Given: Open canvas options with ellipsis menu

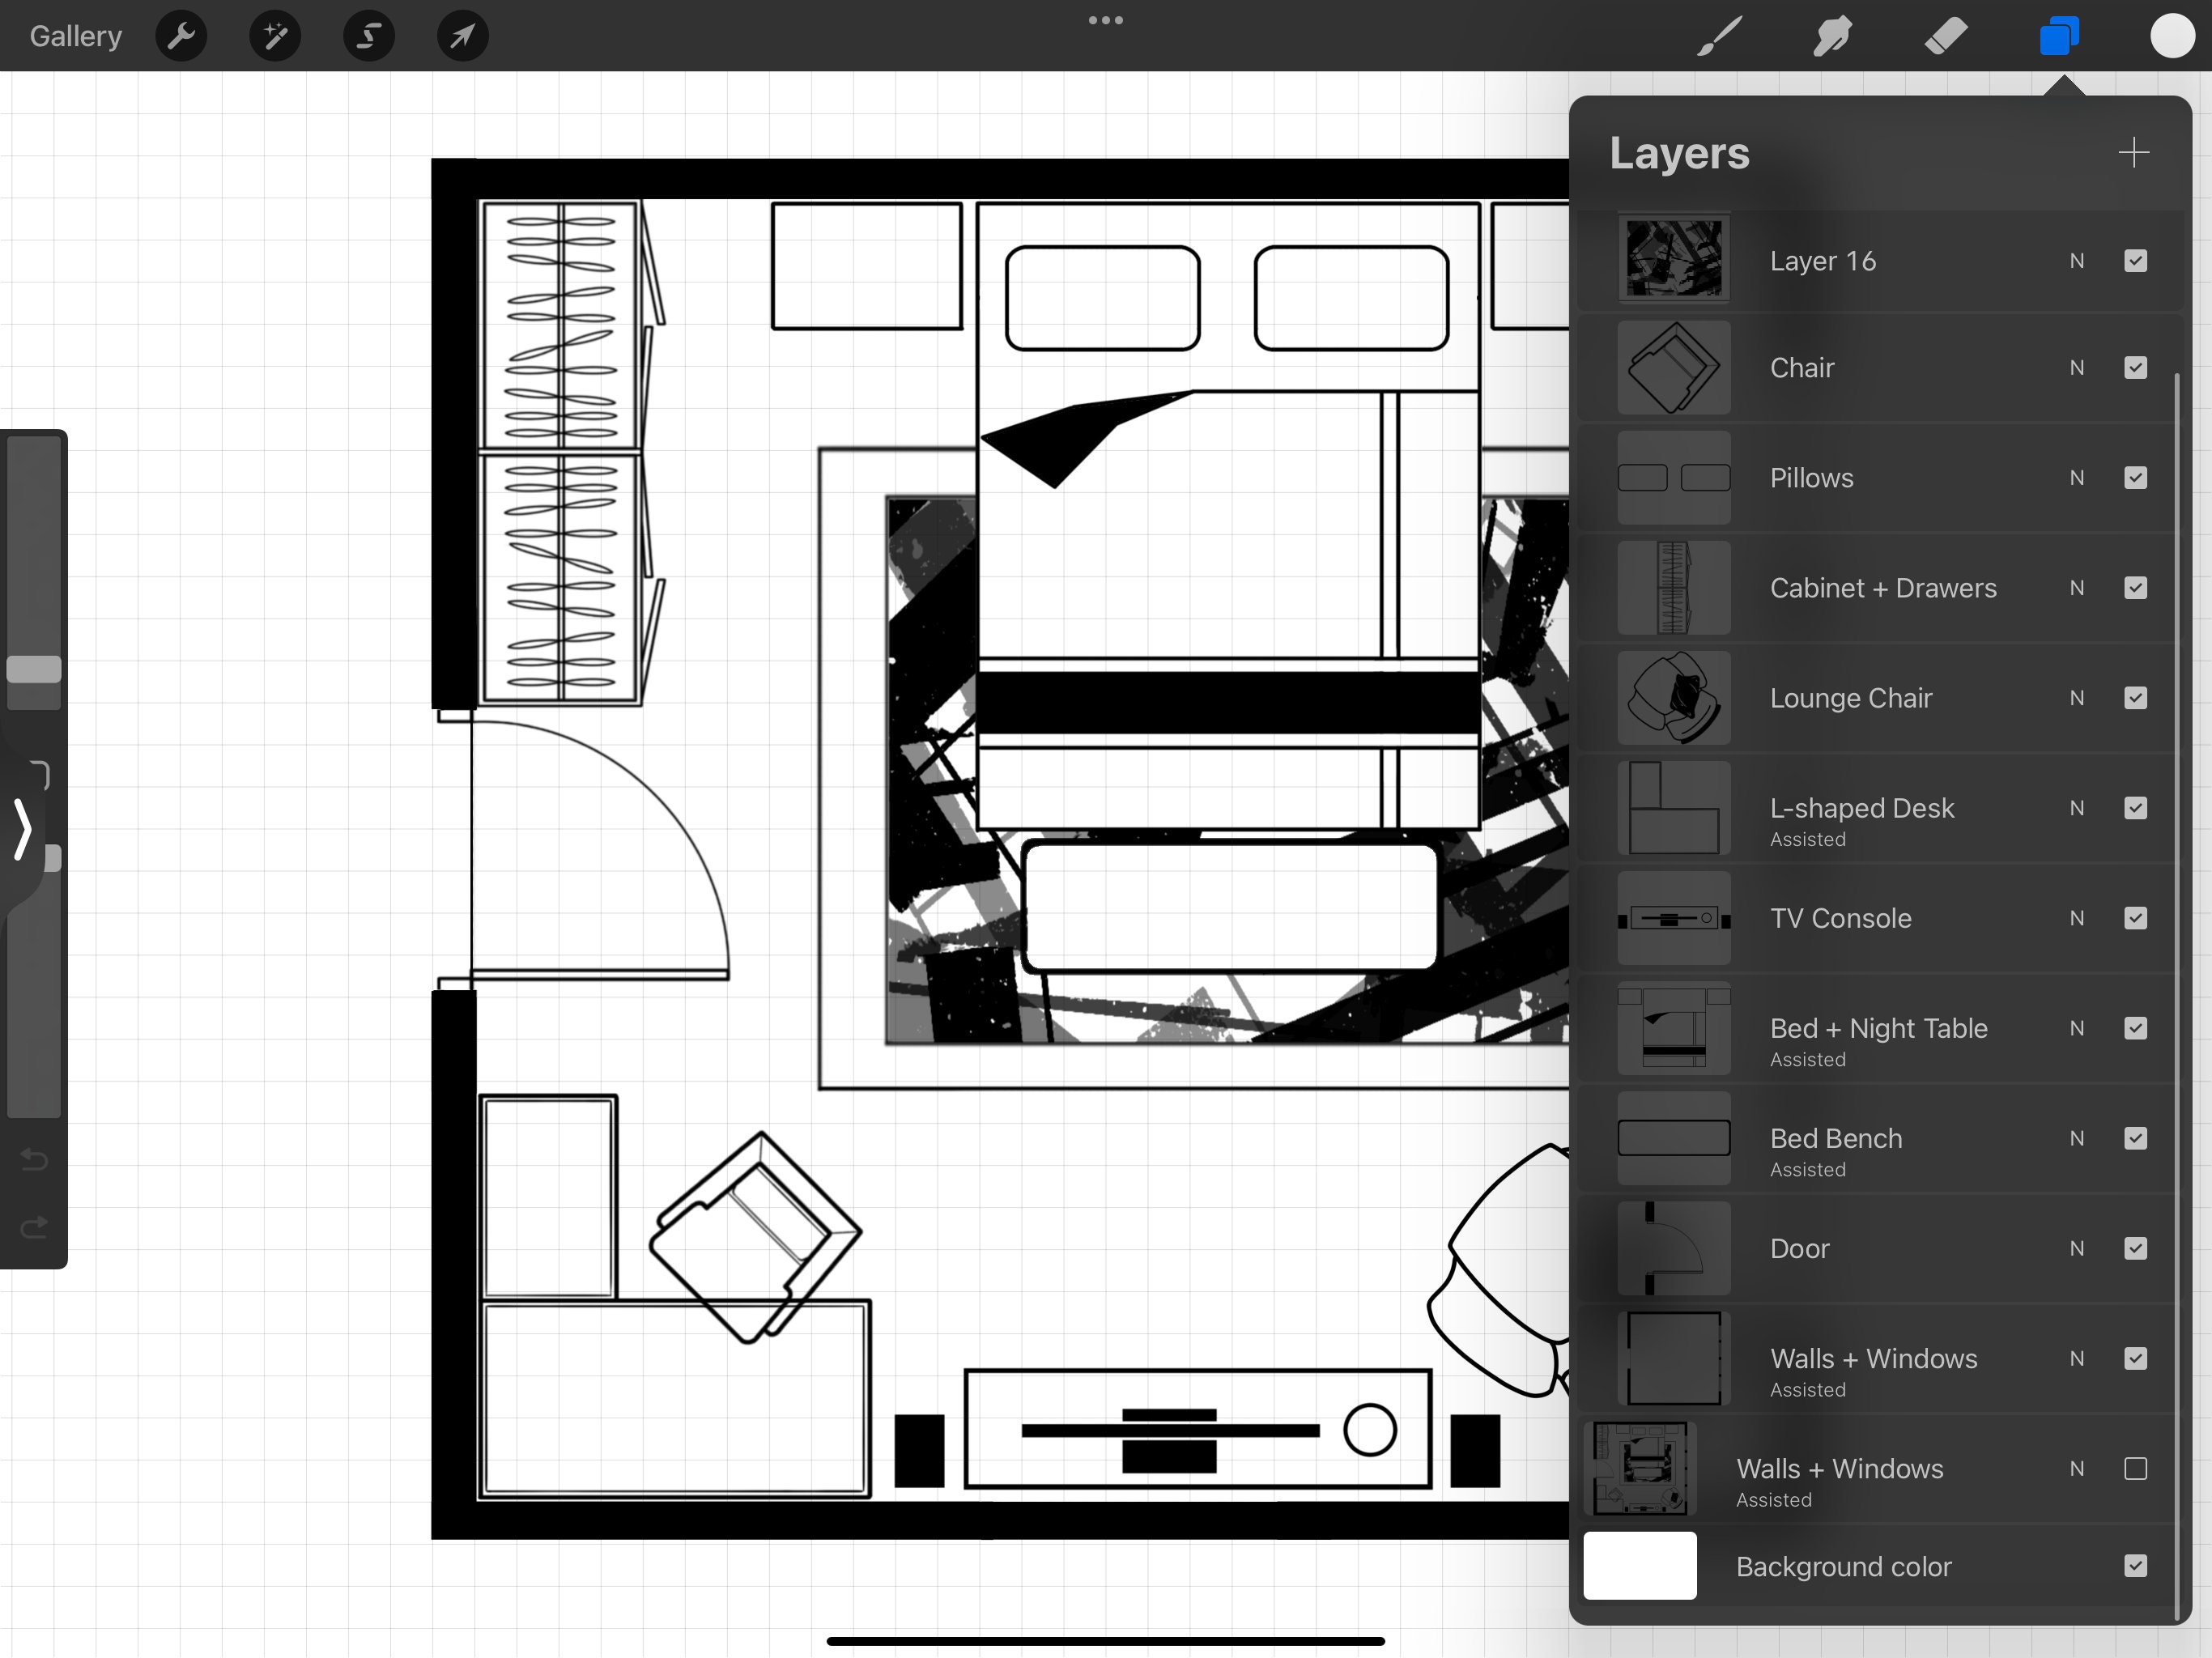Looking at the screenshot, I should tap(1105, 20).
